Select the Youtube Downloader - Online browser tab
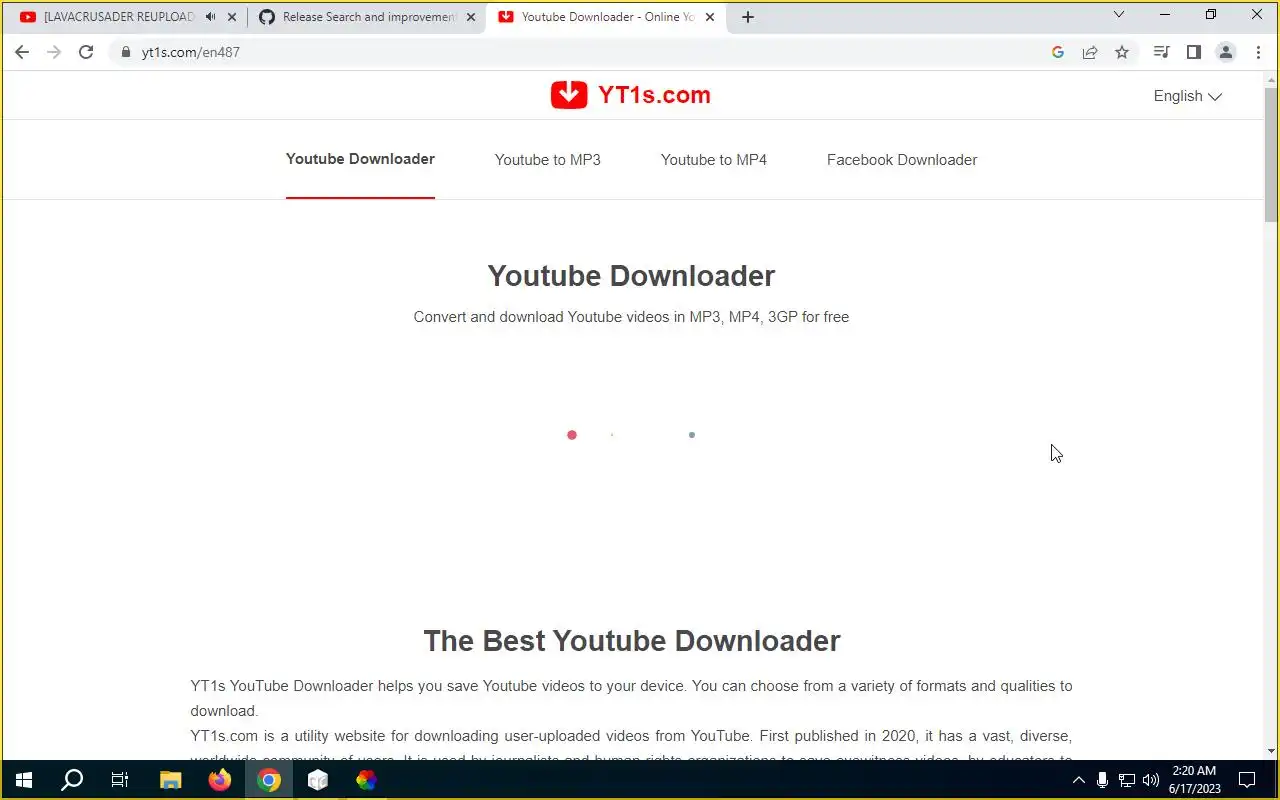Viewport: 1280px width, 800px height. tap(608, 17)
